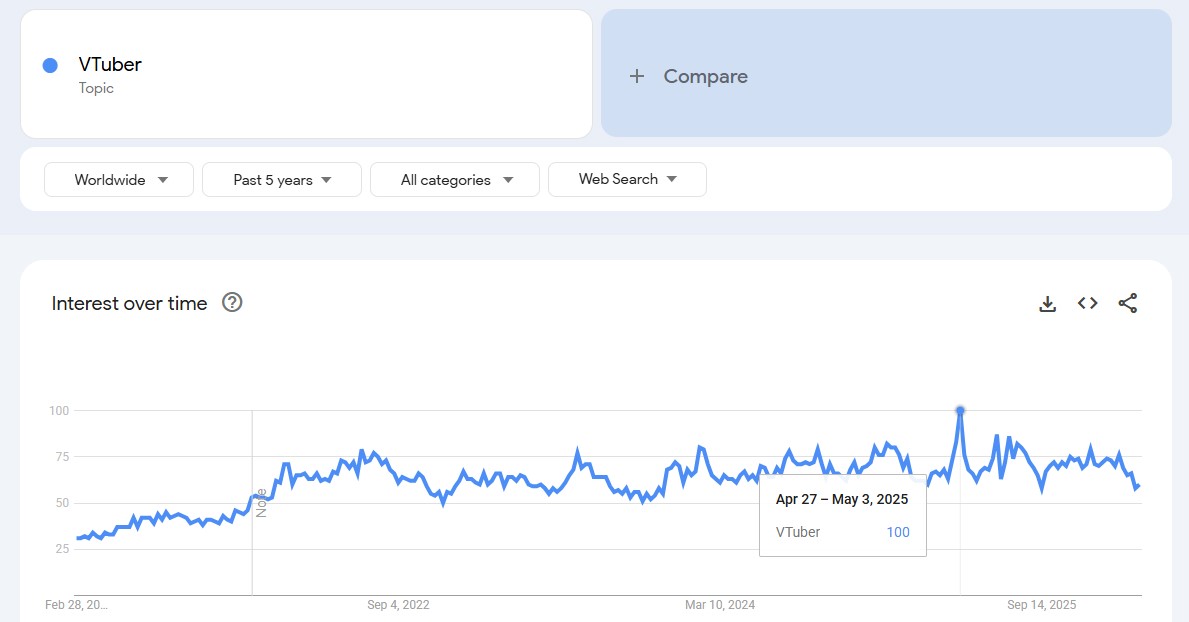Open the Worldwide region dropdown
Image resolution: width=1189 pixels, height=622 pixels.
[119, 180]
